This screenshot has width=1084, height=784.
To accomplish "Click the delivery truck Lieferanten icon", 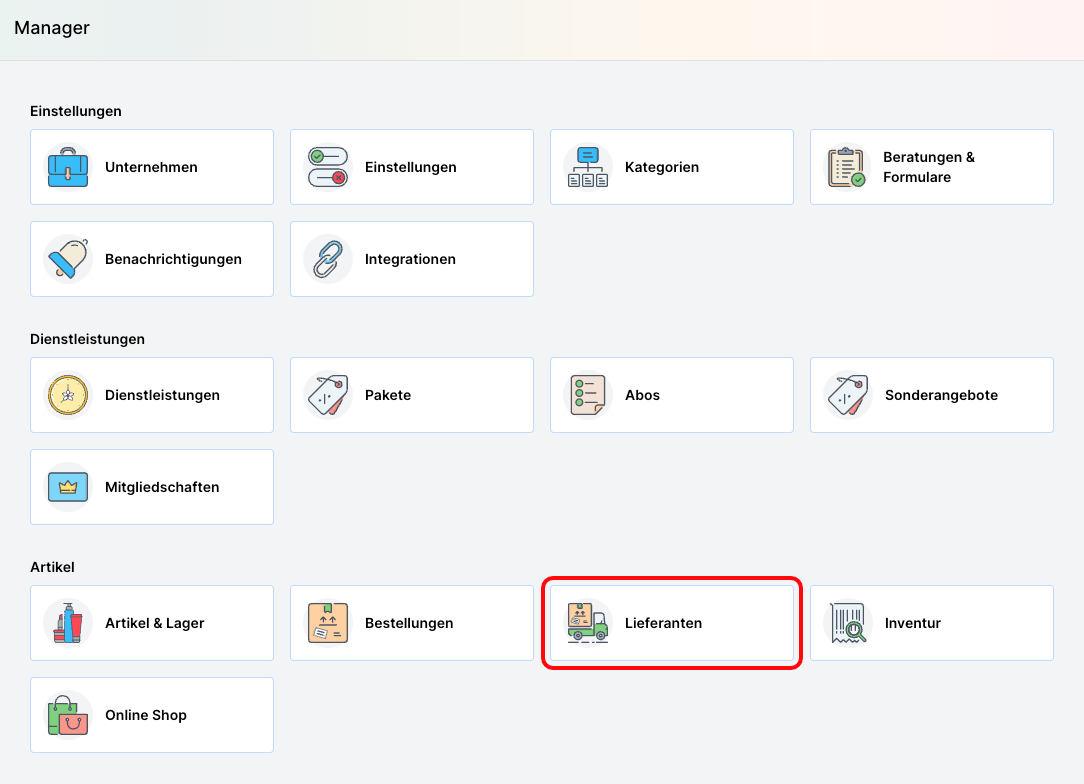I will pos(588,623).
